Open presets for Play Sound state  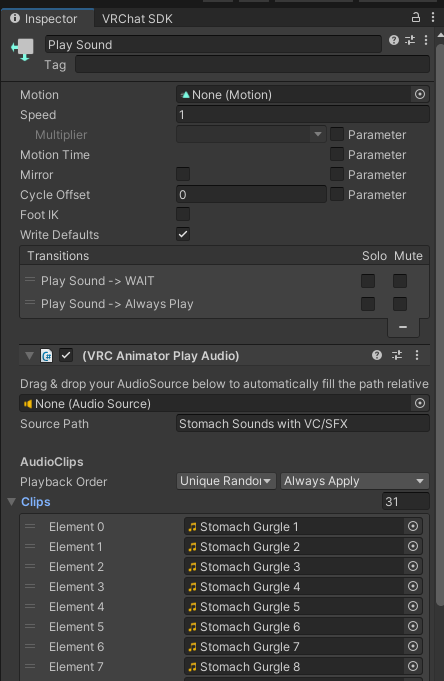point(410,40)
